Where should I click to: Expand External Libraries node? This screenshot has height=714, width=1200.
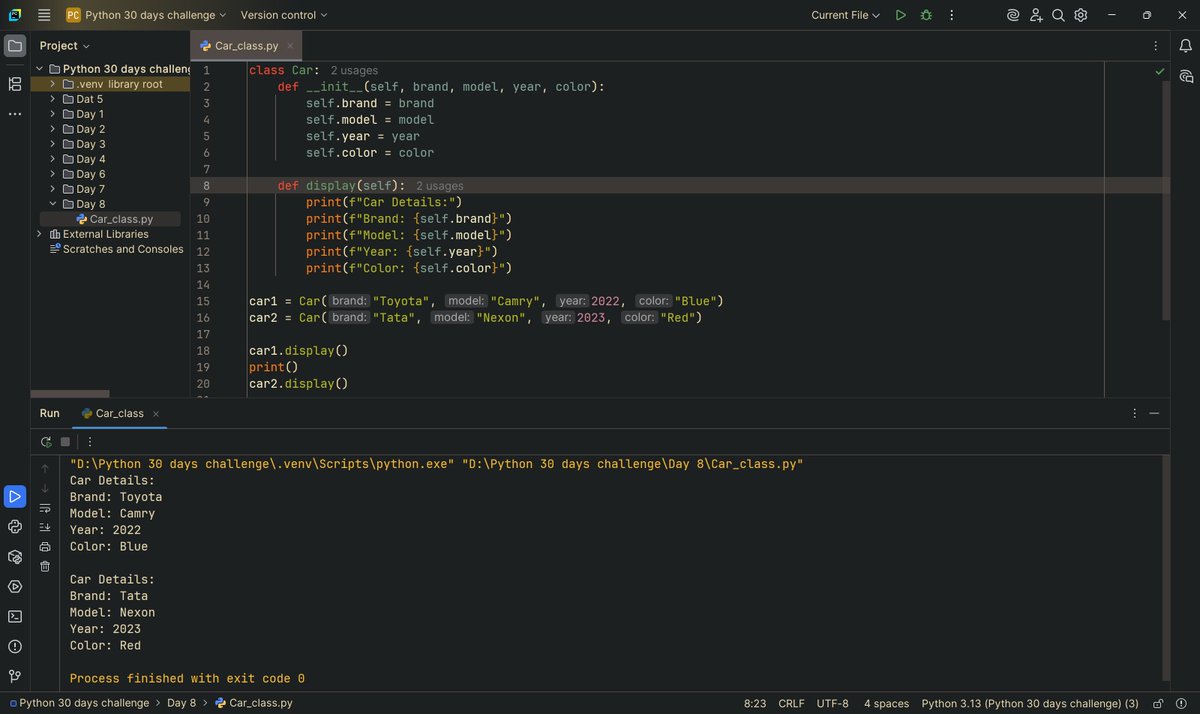[39, 234]
